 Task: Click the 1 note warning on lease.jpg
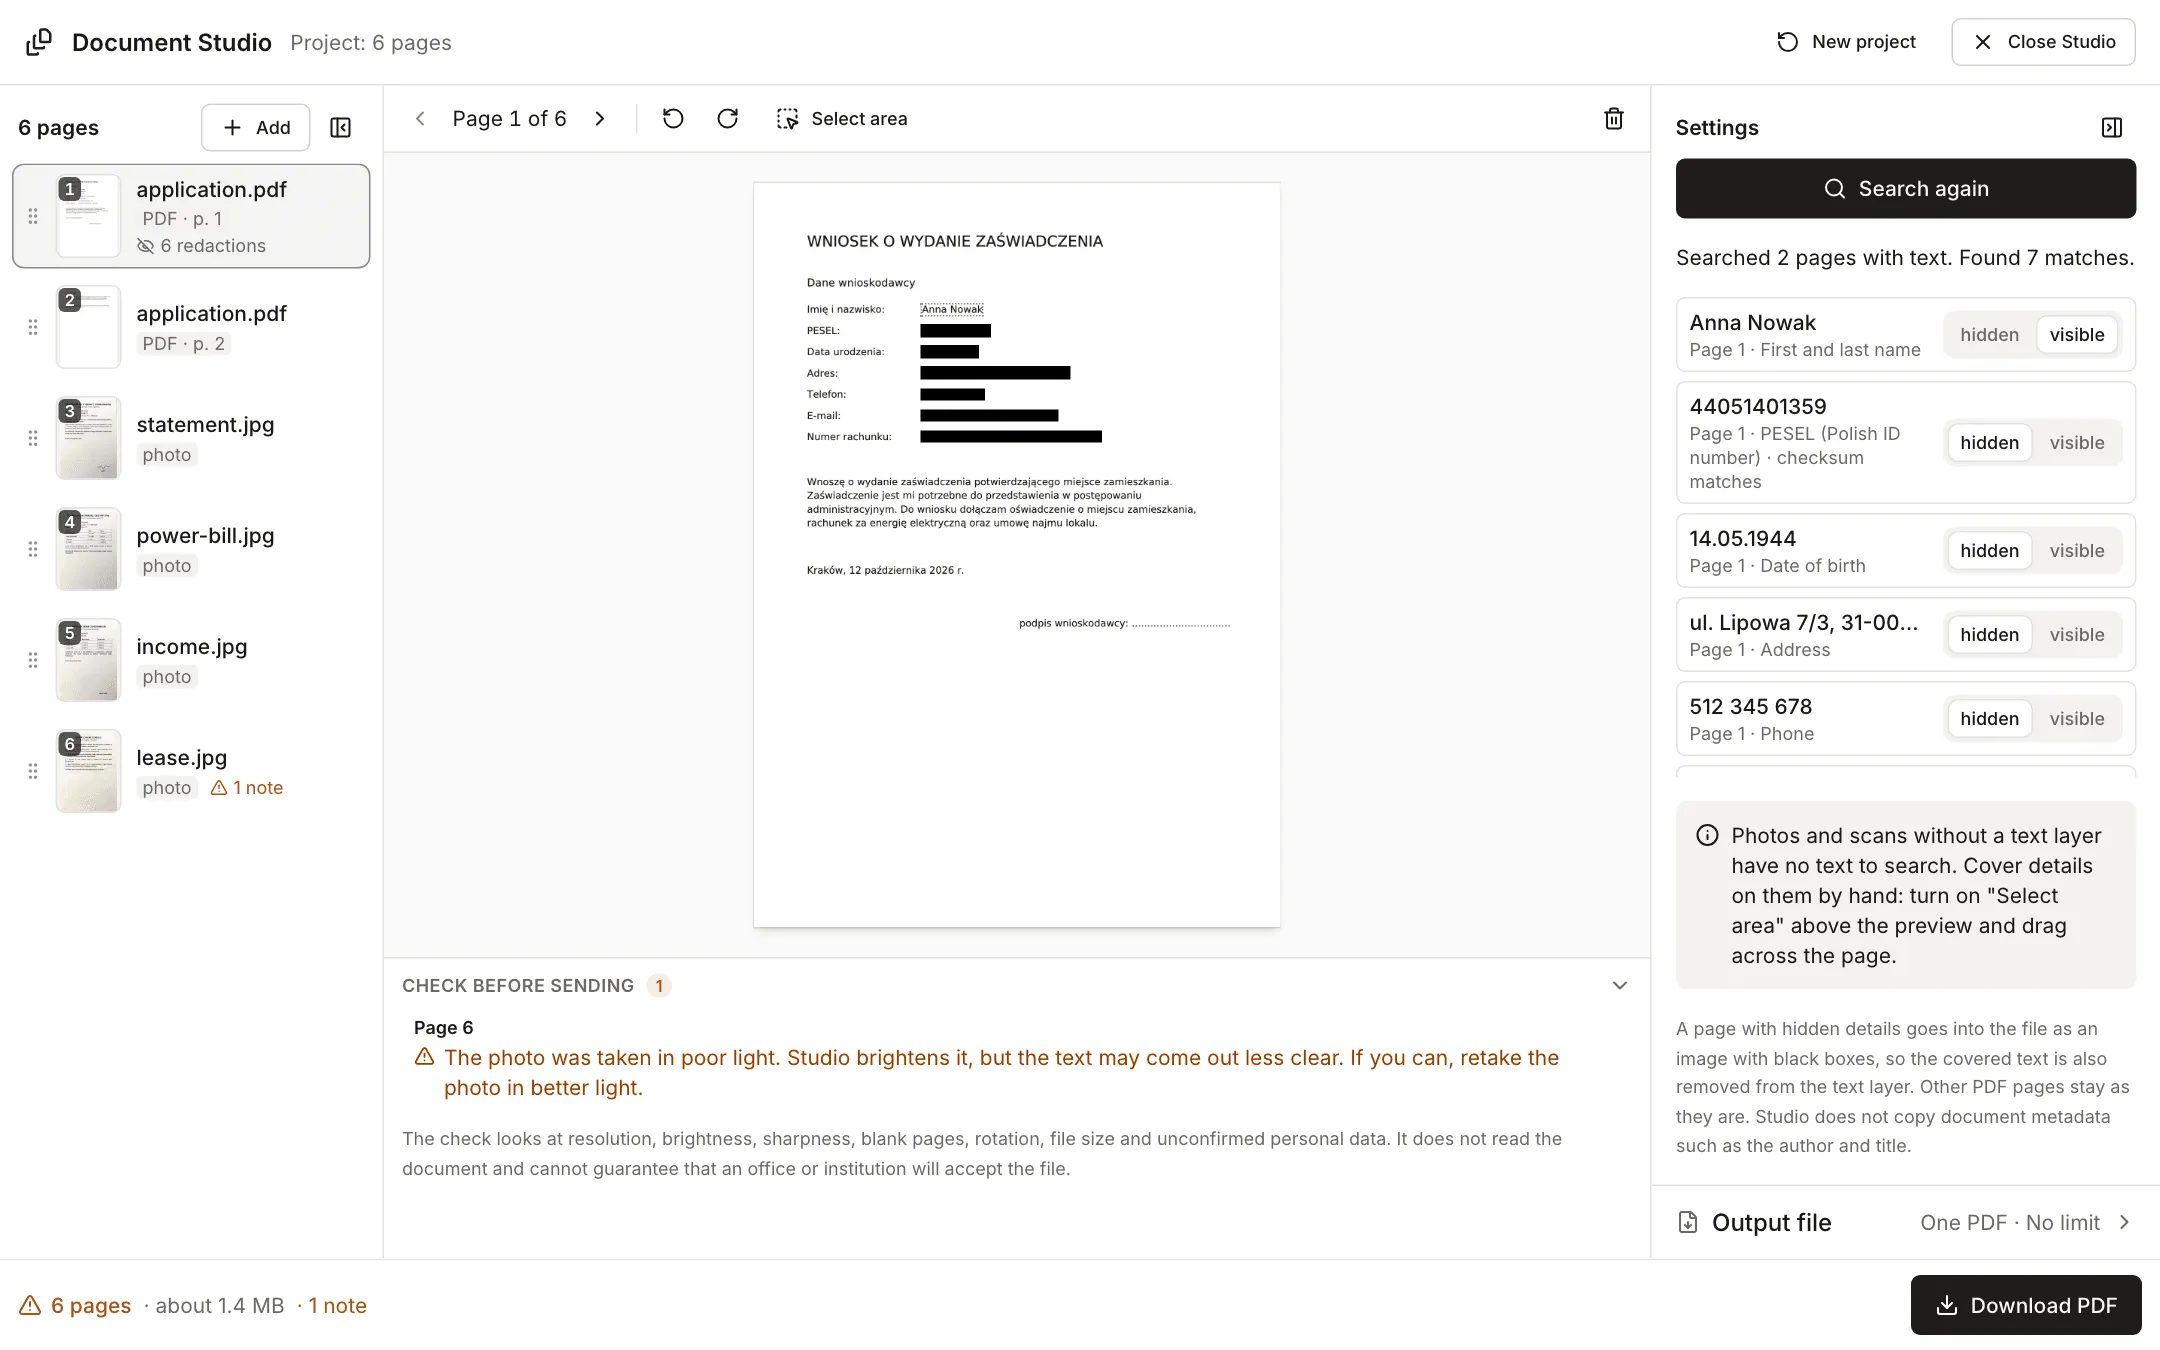[x=247, y=788]
